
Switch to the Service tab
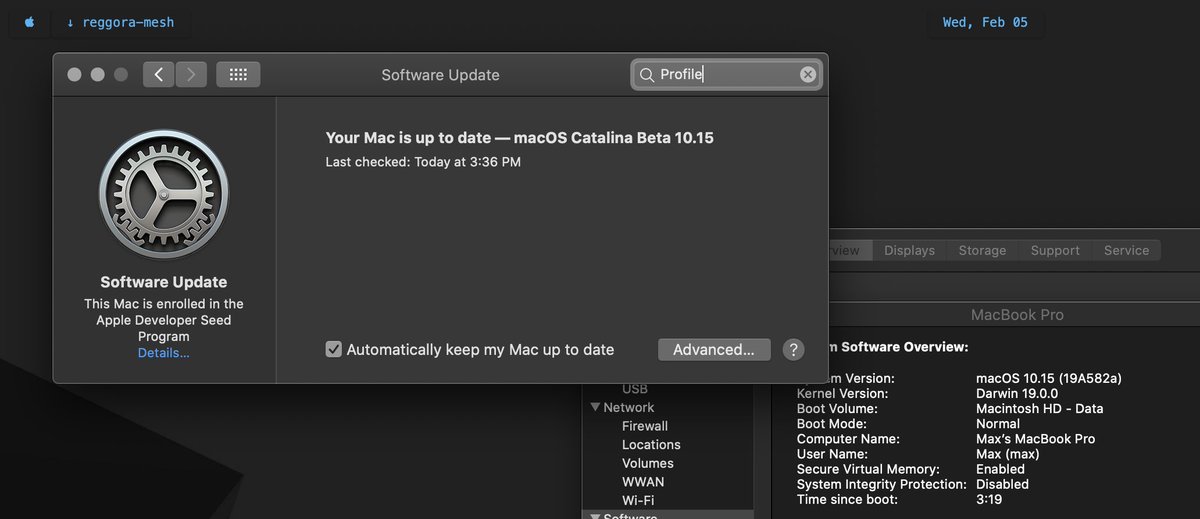[1126, 250]
